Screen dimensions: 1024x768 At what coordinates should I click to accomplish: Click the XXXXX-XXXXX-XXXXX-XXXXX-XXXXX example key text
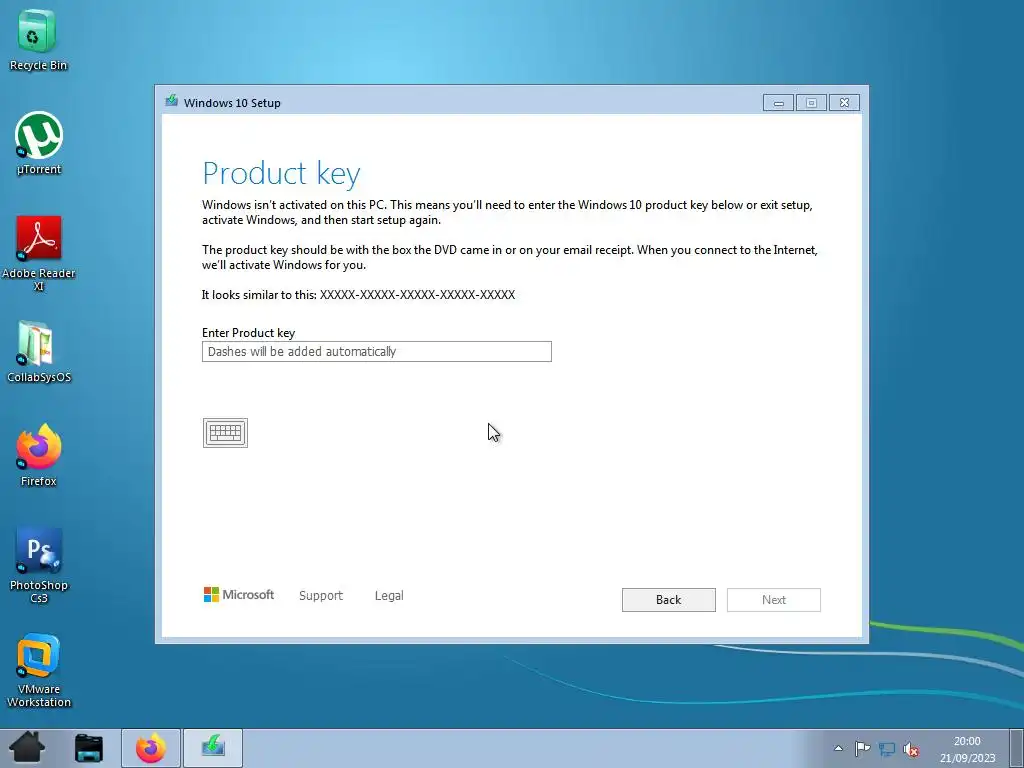click(417, 295)
